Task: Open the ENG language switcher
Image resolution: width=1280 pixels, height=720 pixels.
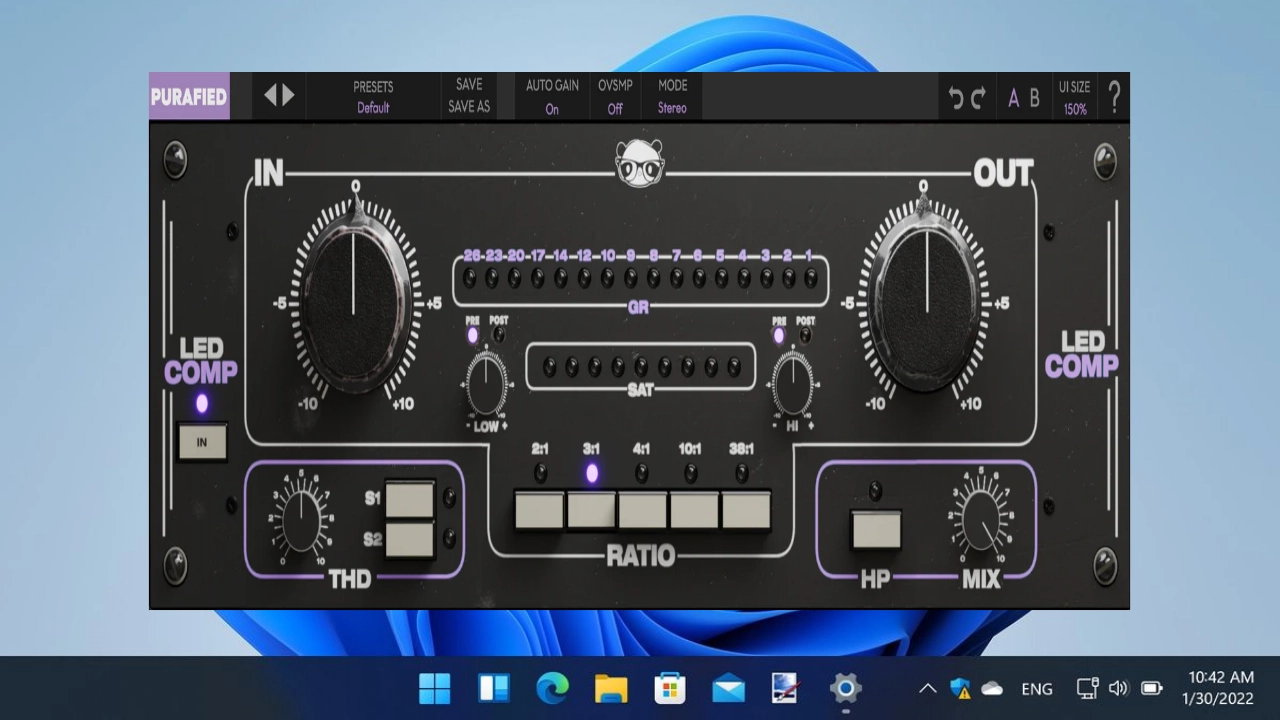Action: point(1037,688)
